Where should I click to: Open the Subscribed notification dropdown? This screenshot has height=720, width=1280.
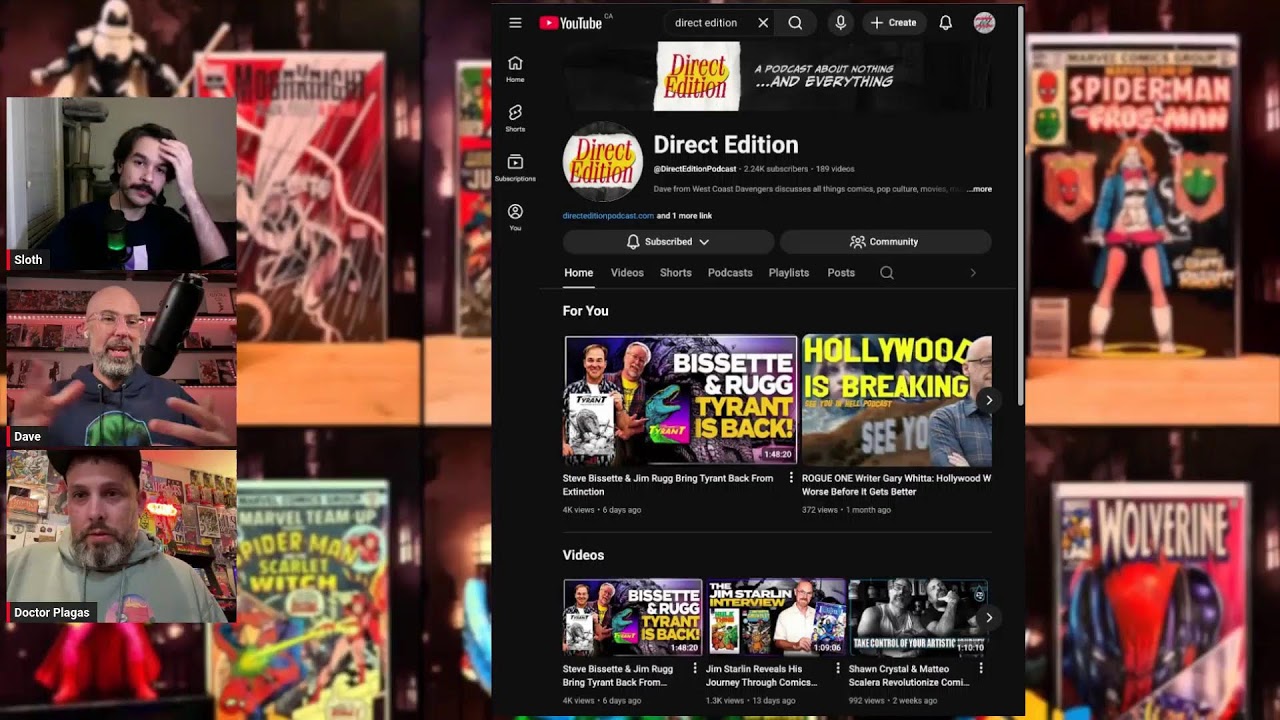[668, 242]
